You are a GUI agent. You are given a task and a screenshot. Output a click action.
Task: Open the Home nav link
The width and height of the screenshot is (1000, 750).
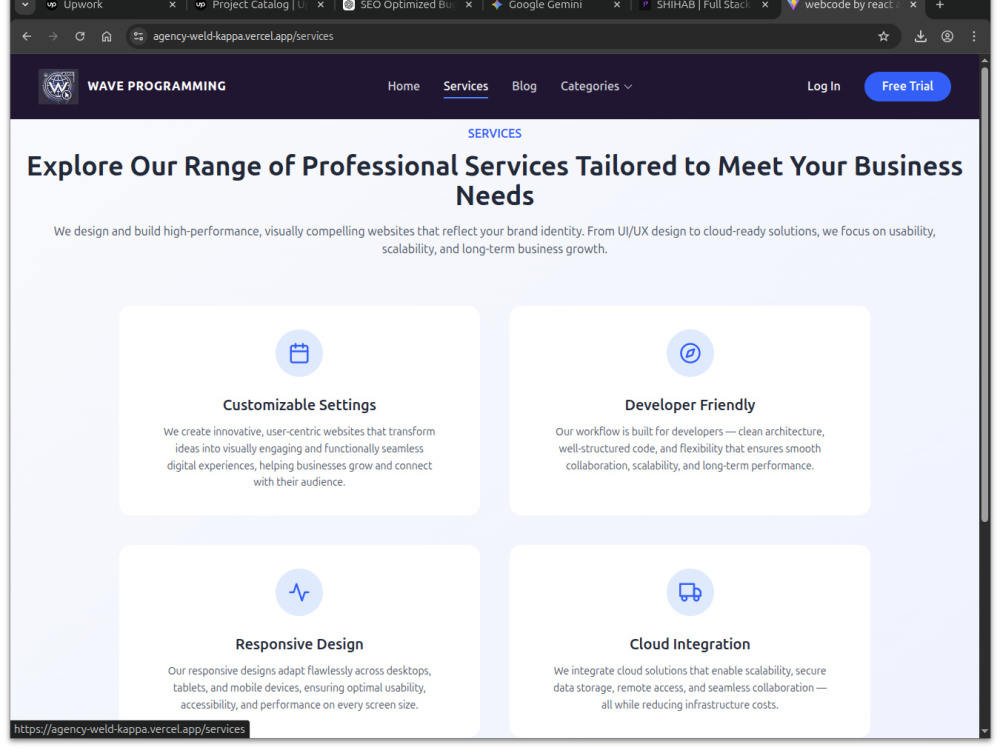(404, 86)
